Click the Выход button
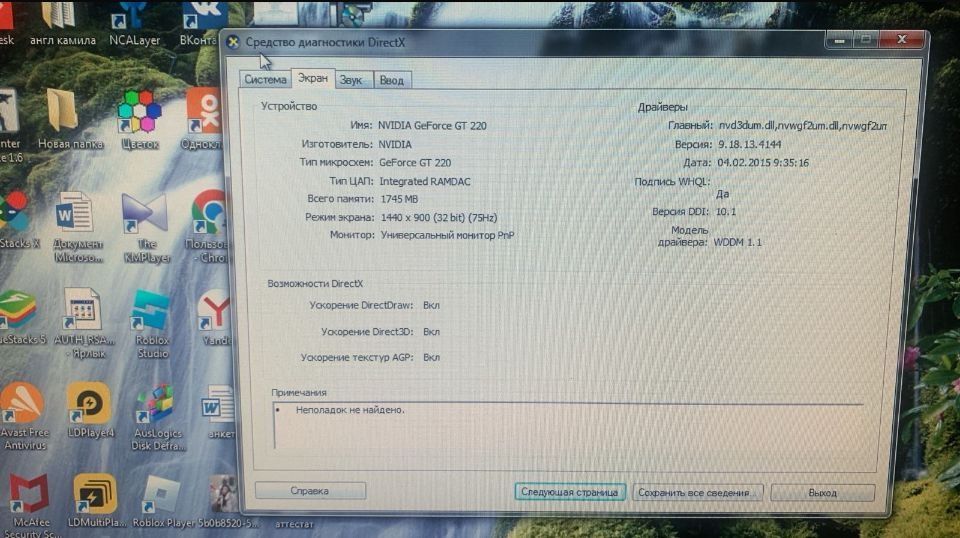Screen dimensions: 960x538 pyautogui.click(x=822, y=493)
